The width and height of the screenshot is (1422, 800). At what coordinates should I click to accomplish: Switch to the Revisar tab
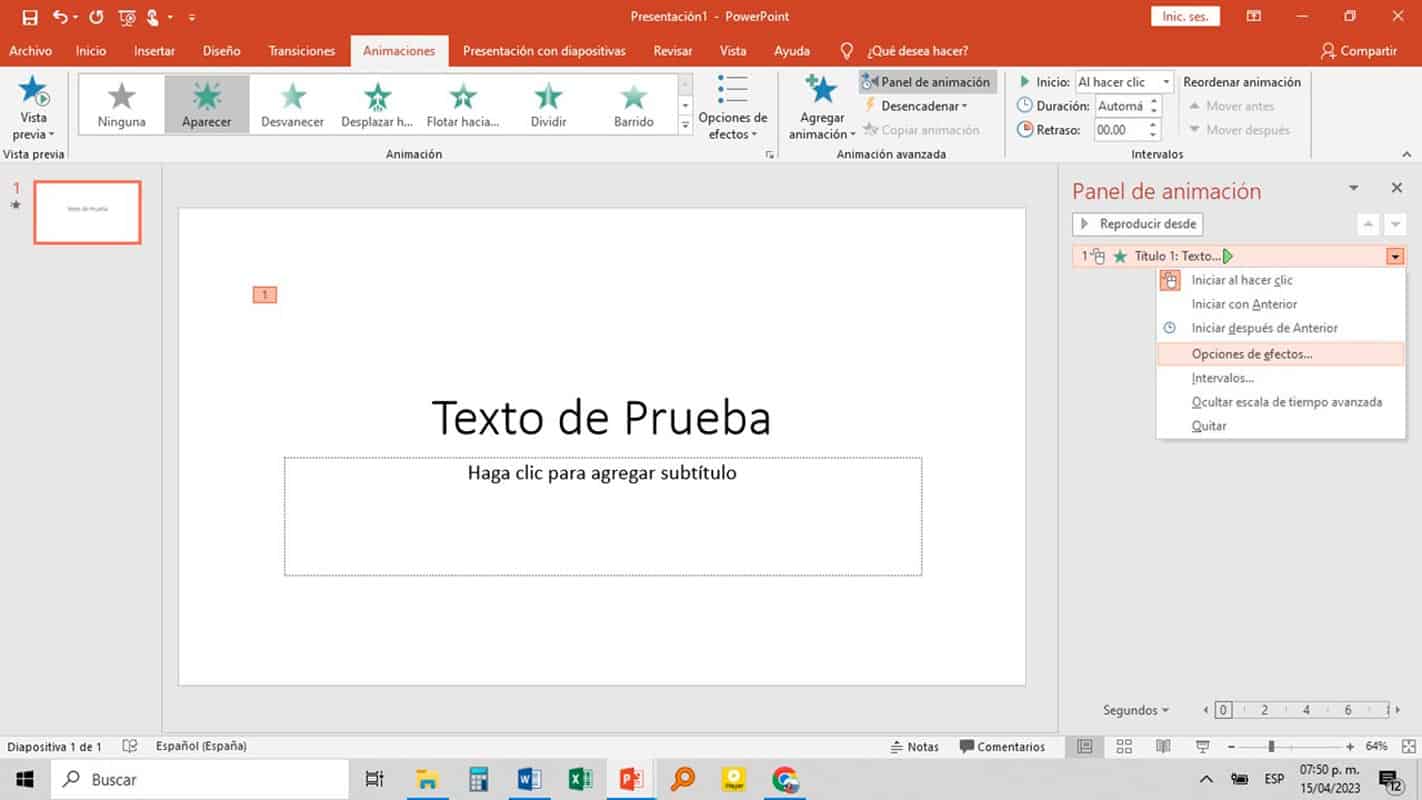[x=673, y=51]
